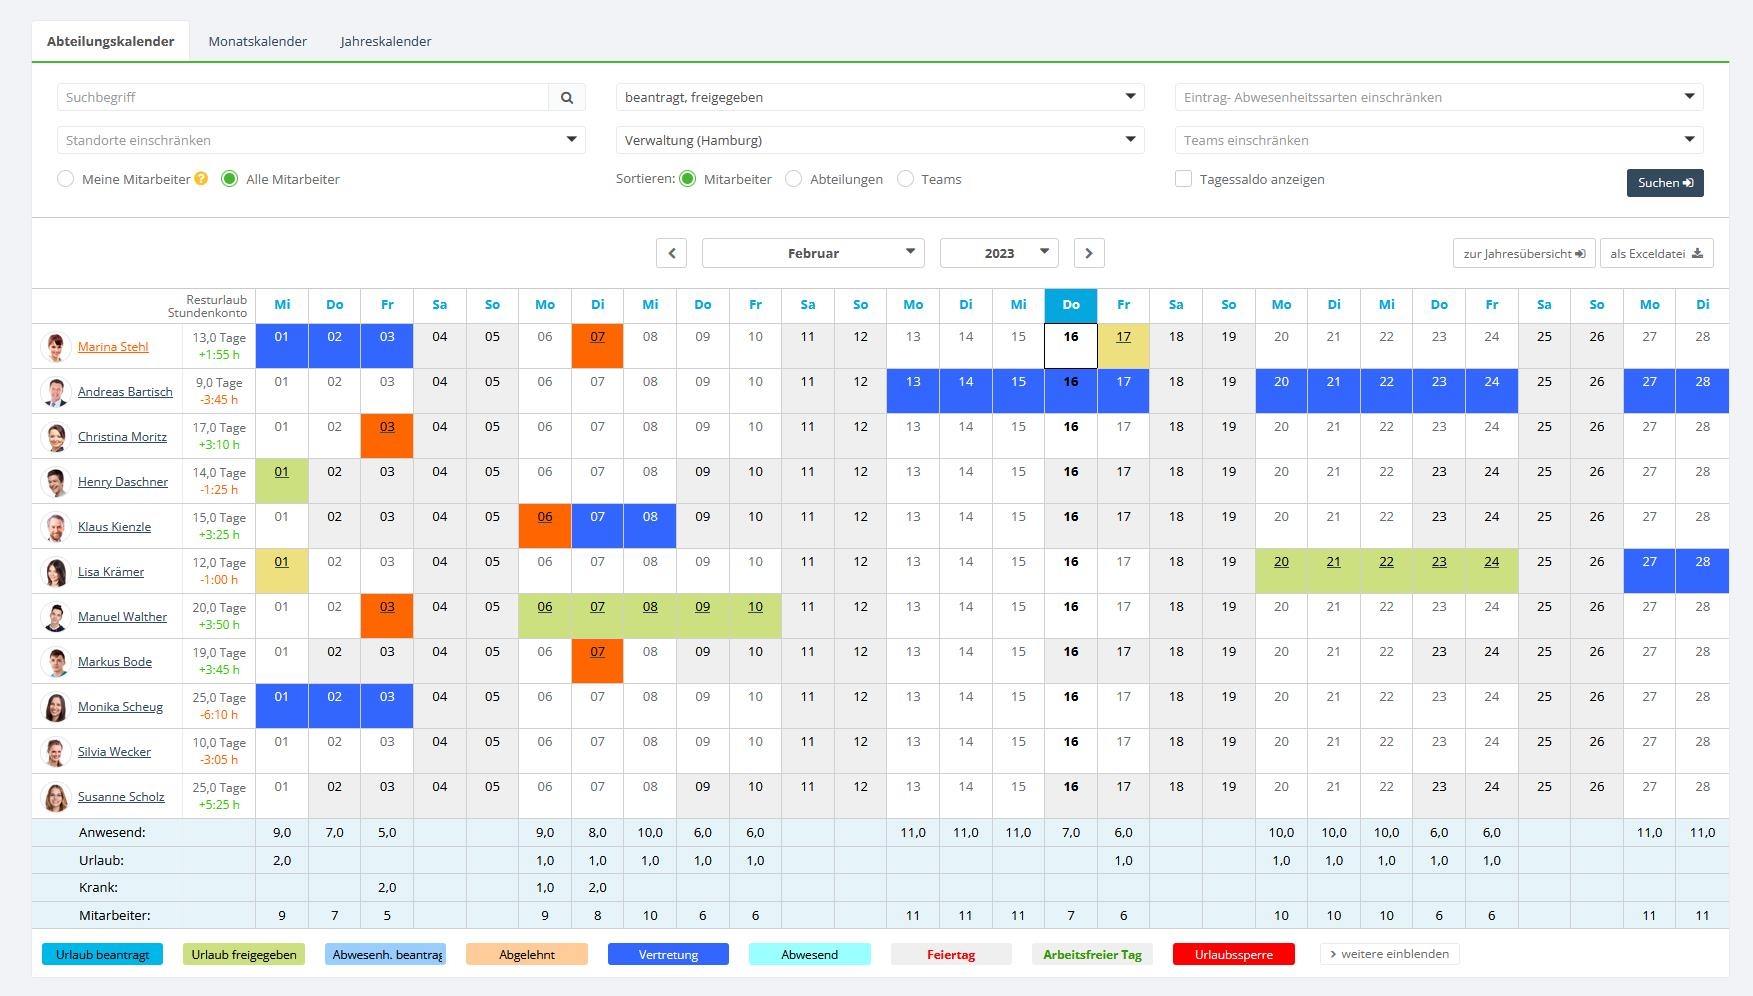This screenshot has width=1753, height=996.
Task: Click Manuel Walther's avatar
Action: pos(56,617)
